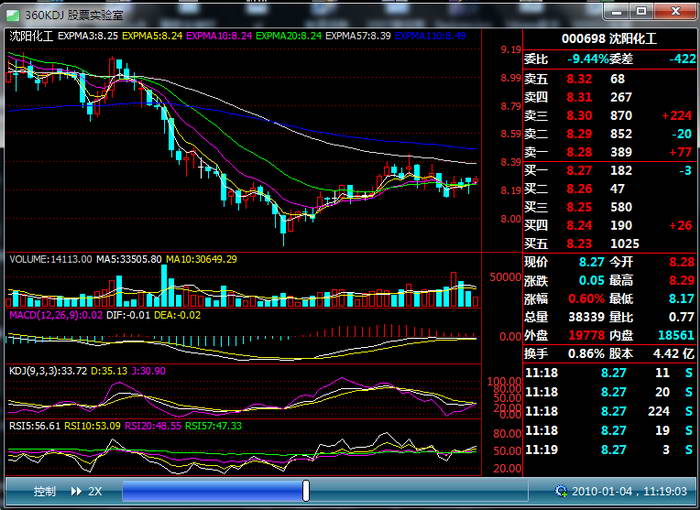Maximize the 360KDJ window
This screenshot has height=510, width=700.
point(642,12)
